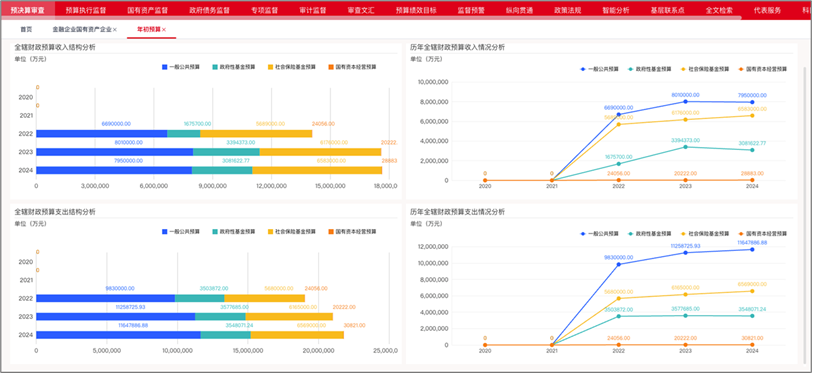Click the teal 2023 expenditure bar segment
This screenshot has height=374, width=836.
pos(220,316)
